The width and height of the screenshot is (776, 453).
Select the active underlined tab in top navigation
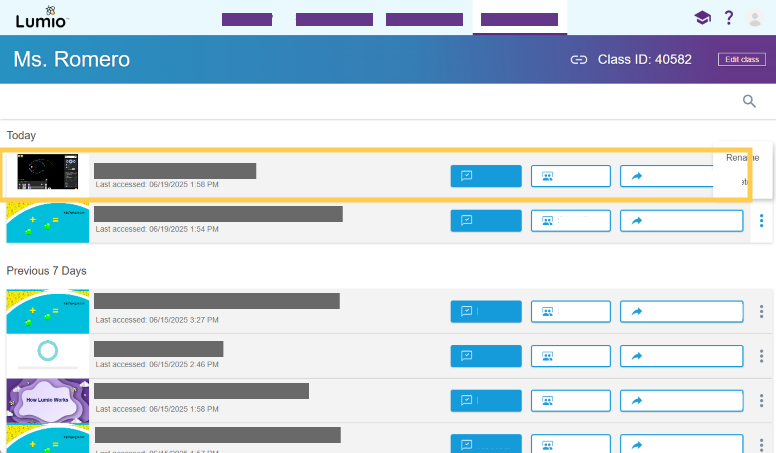click(x=519, y=19)
